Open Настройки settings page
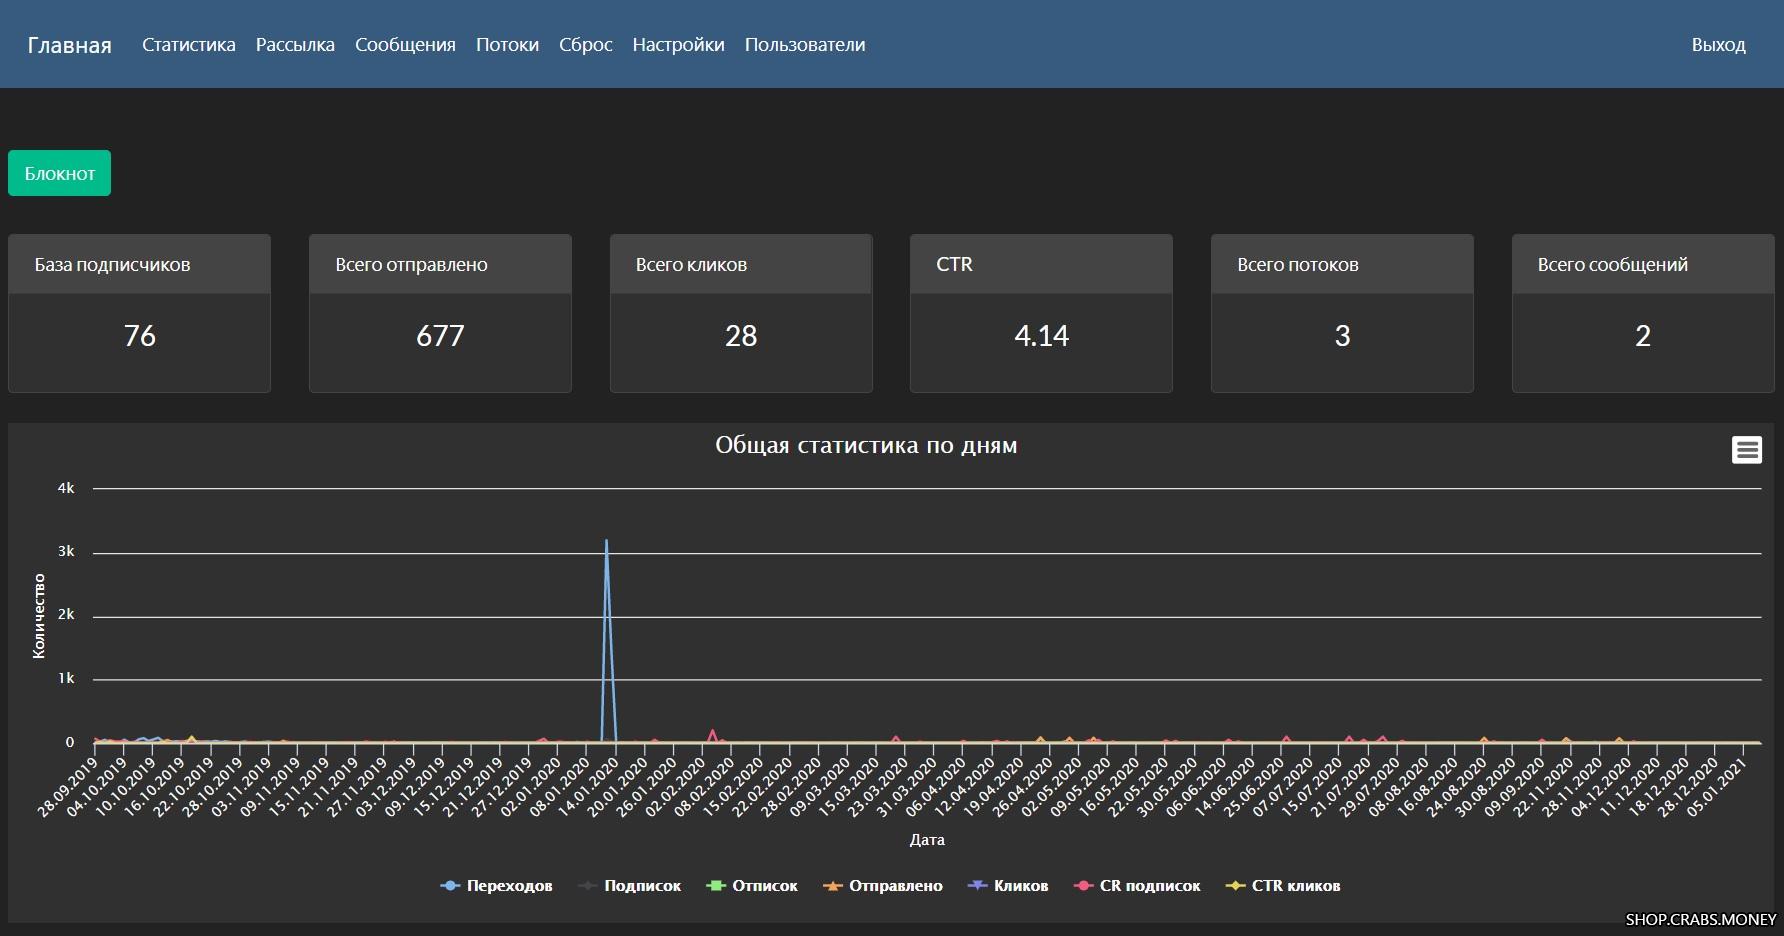Viewport: 1784px width, 936px height. click(678, 45)
